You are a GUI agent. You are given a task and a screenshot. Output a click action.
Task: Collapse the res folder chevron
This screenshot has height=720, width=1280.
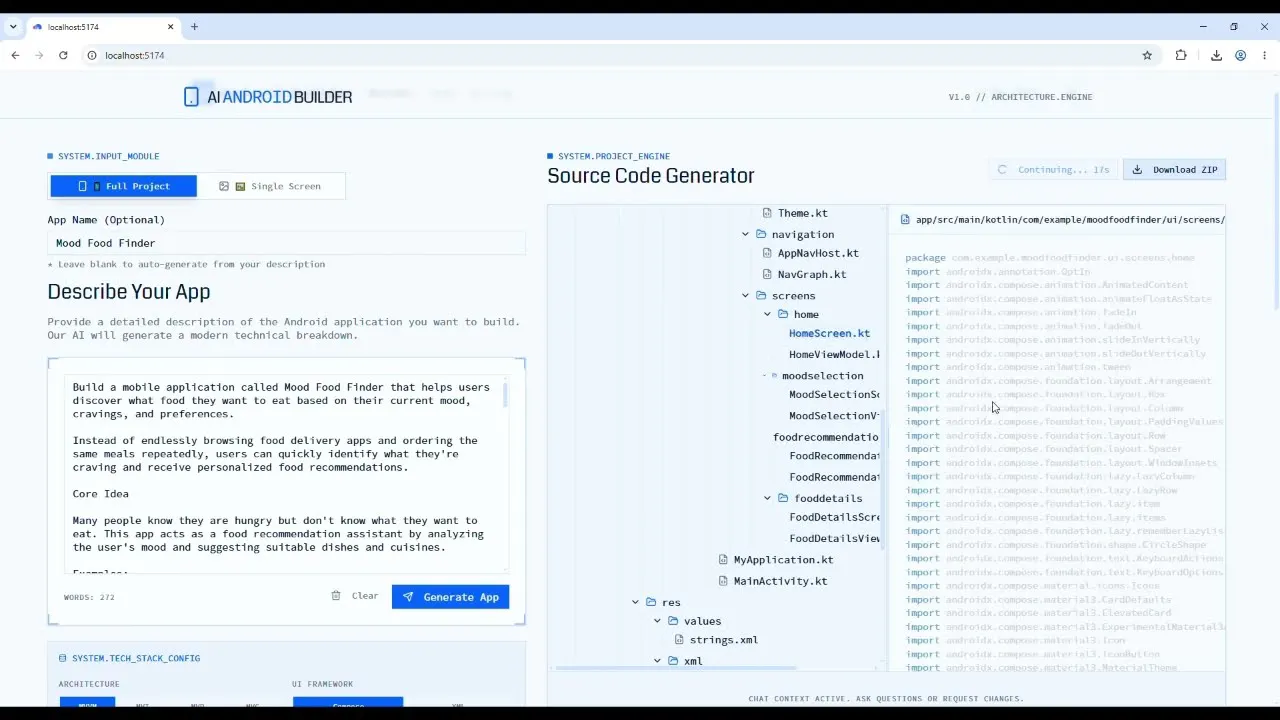click(635, 602)
